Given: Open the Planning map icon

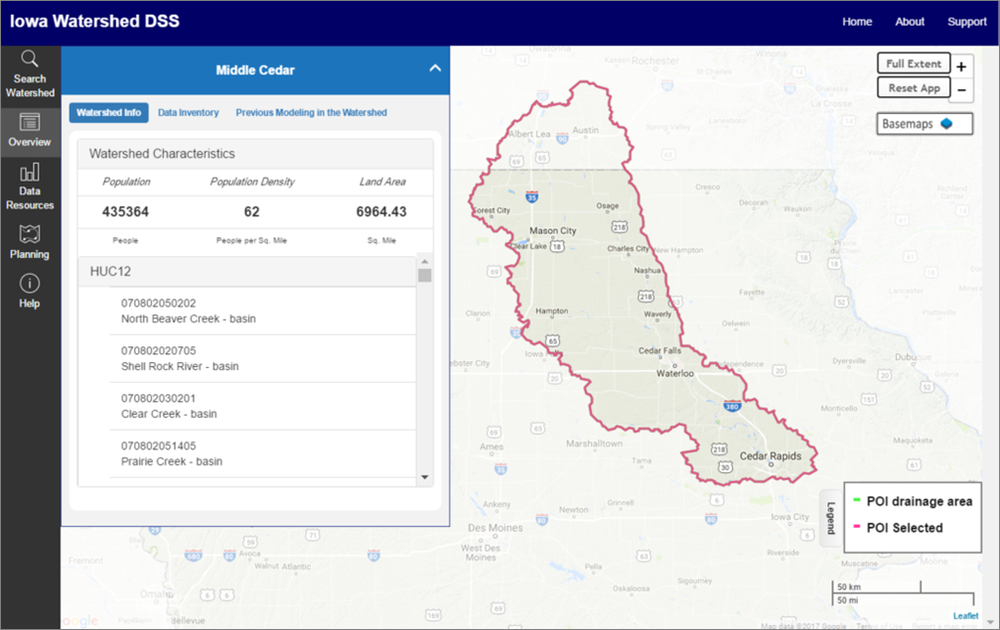Looking at the screenshot, I should [30, 235].
